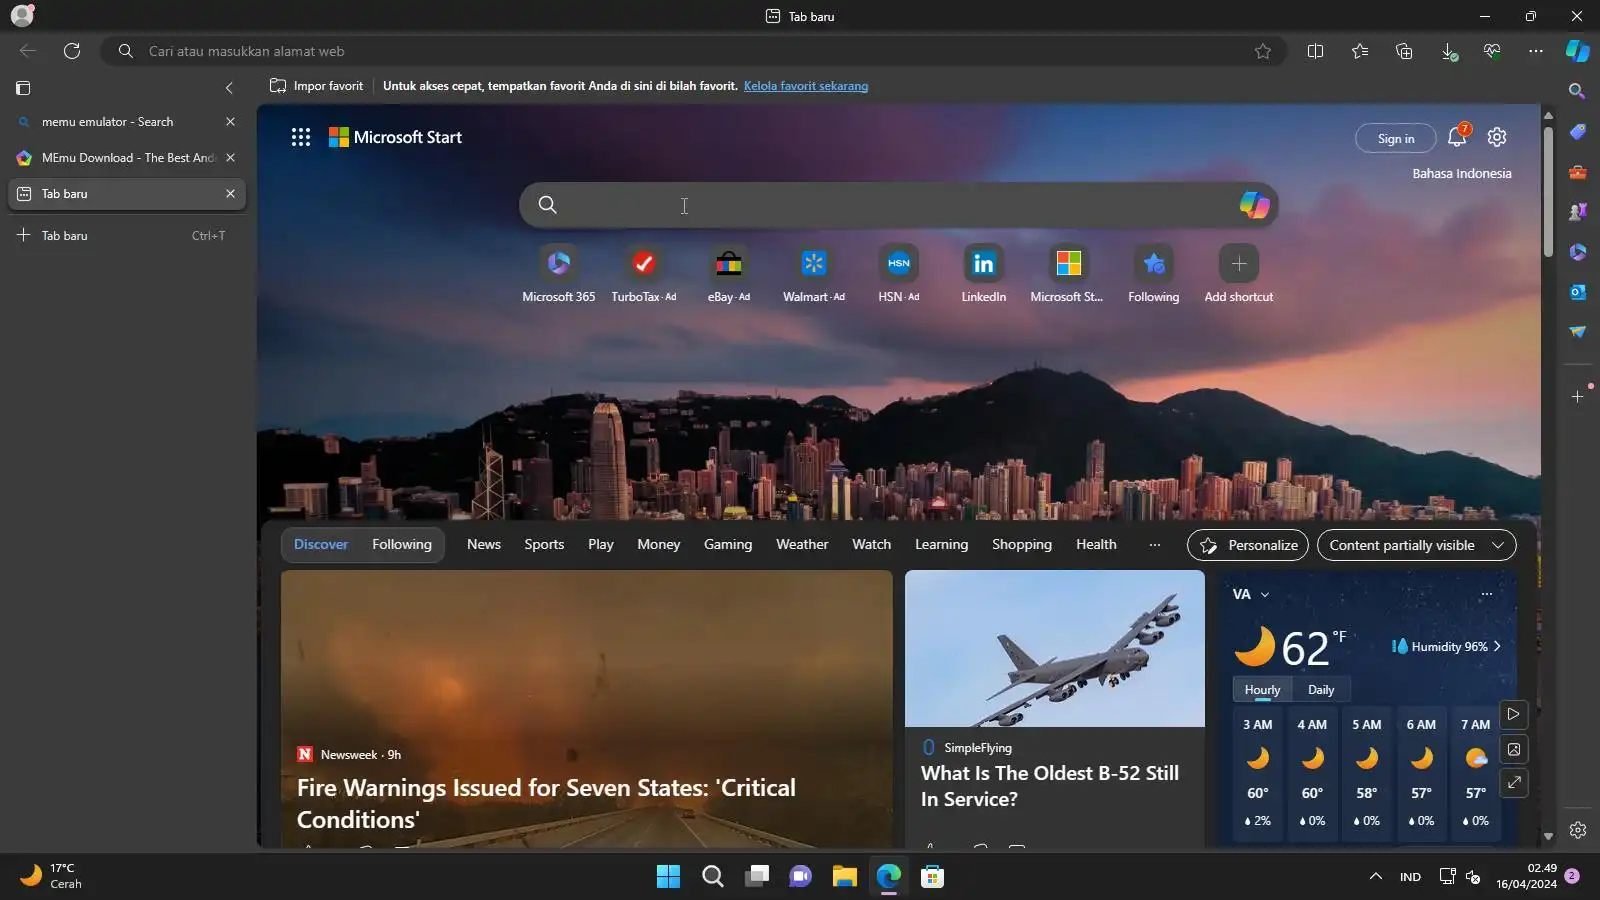Open Collections from the toolbar

point(1404,51)
